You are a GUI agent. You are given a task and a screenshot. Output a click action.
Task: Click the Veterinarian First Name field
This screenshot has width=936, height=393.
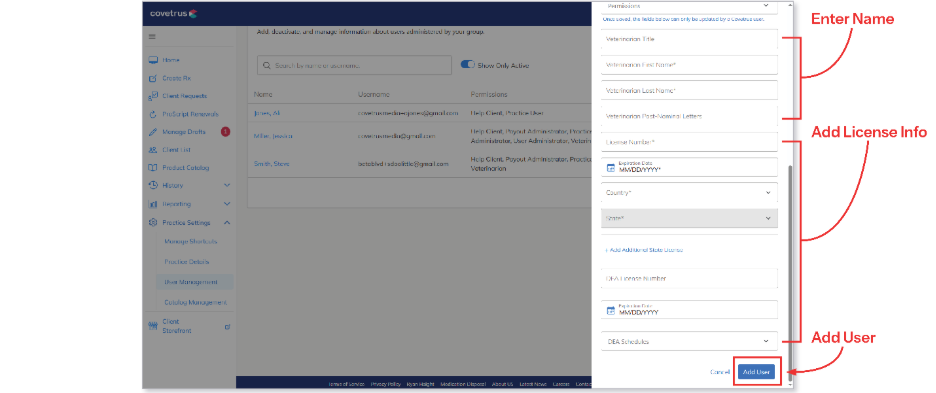coord(689,65)
